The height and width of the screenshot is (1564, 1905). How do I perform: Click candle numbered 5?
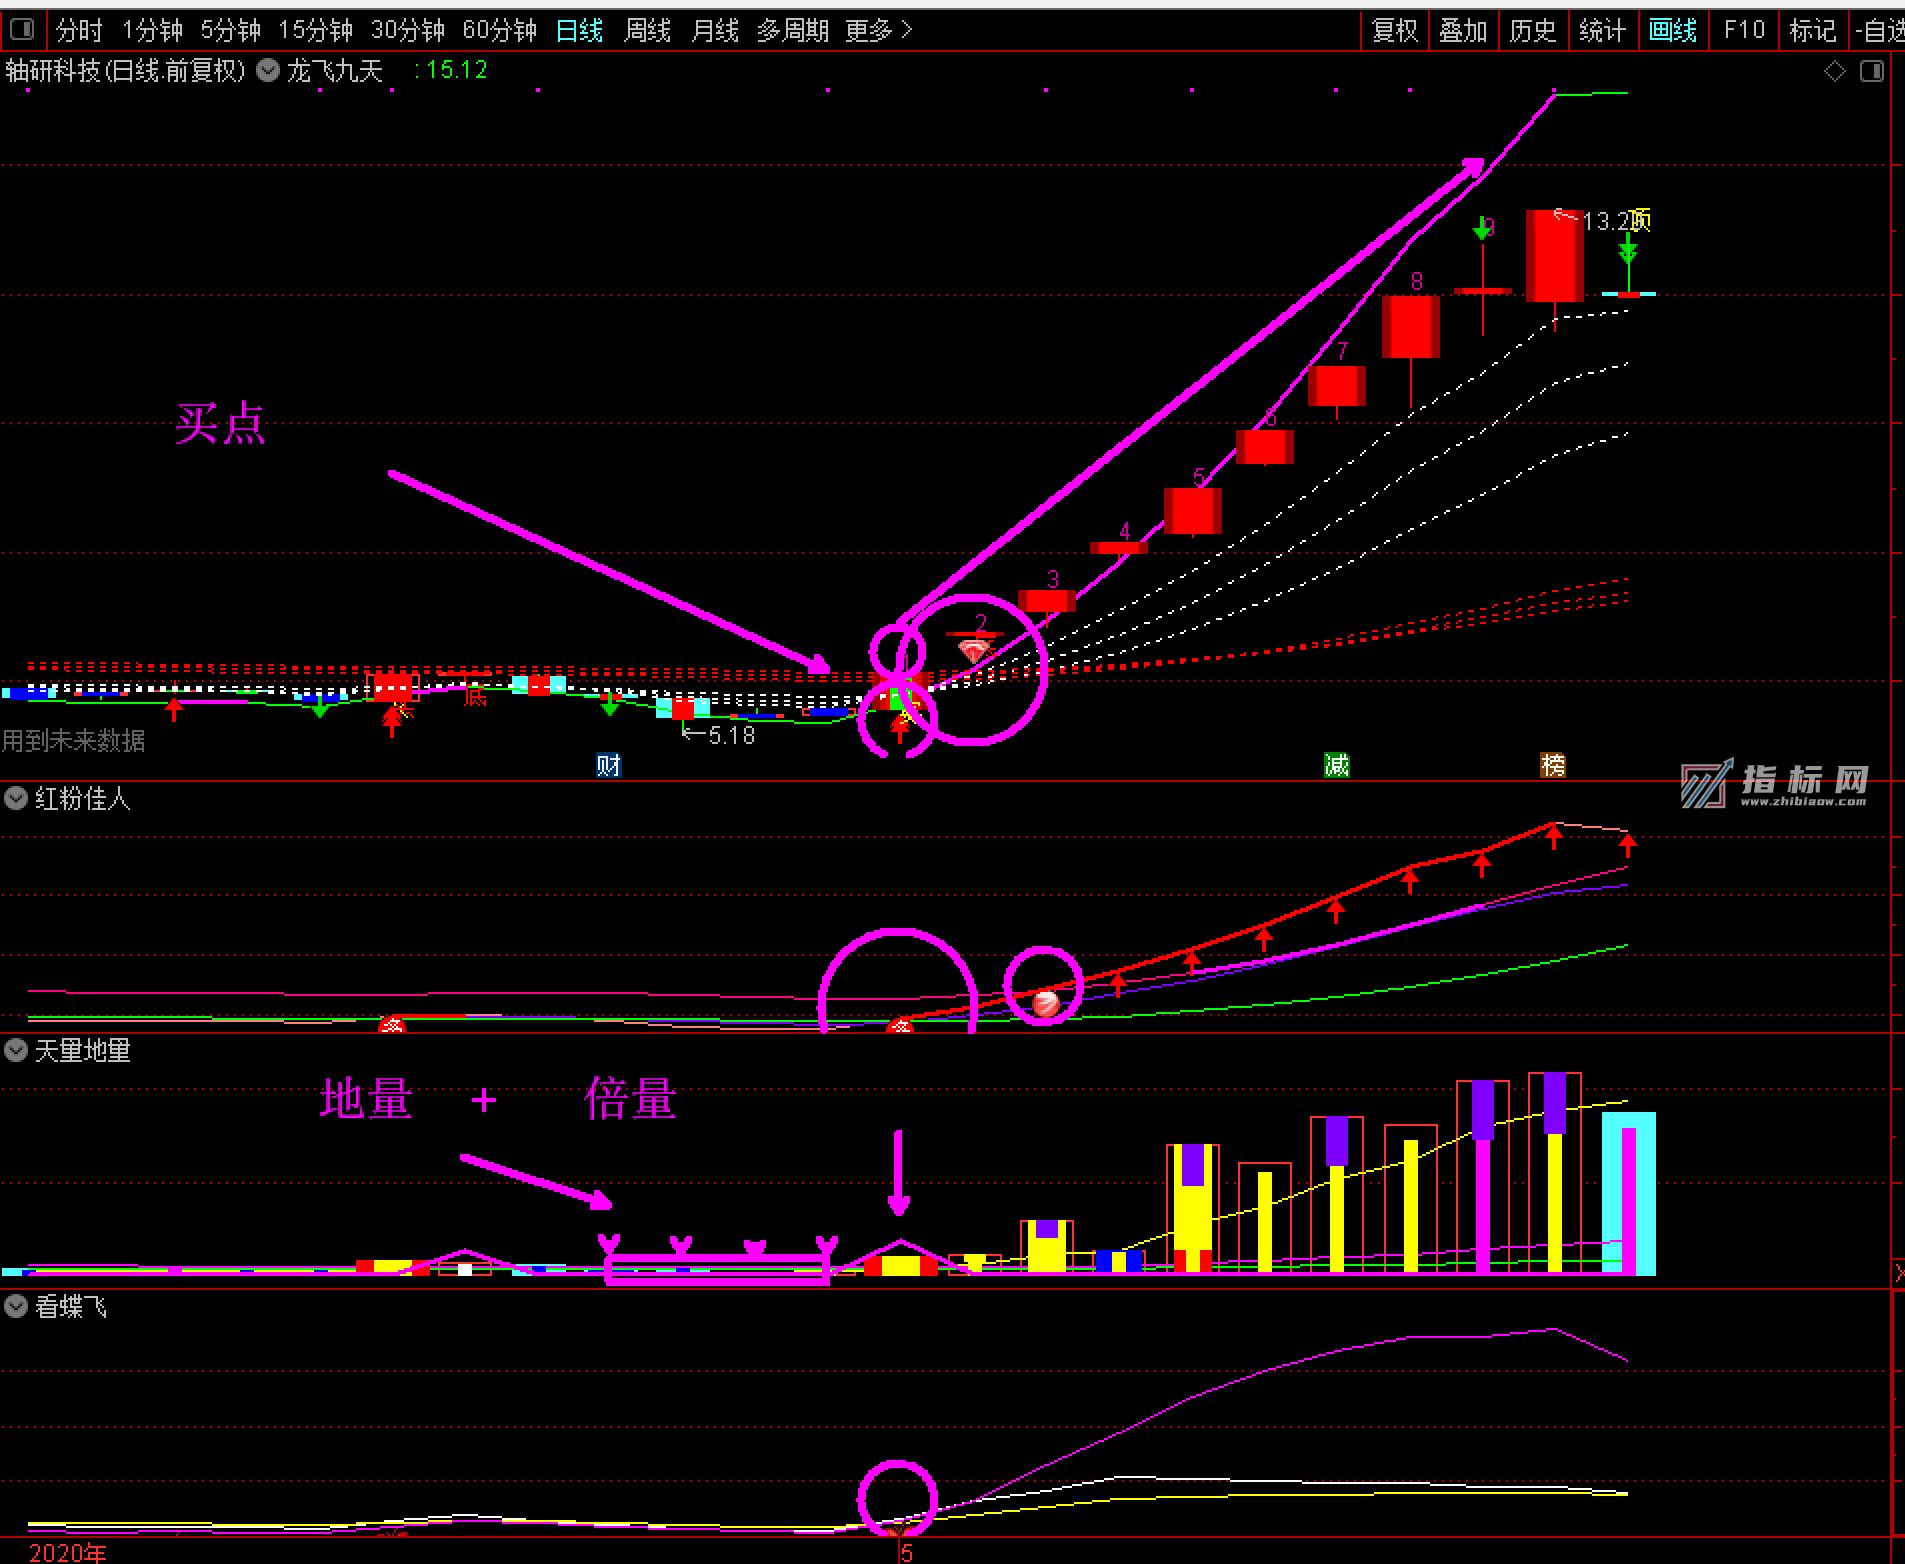point(1193,511)
